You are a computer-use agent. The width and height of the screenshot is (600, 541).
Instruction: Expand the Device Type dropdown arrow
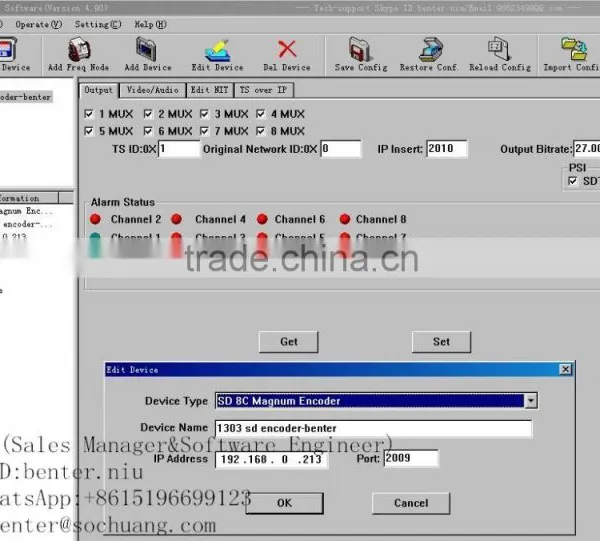coord(531,401)
